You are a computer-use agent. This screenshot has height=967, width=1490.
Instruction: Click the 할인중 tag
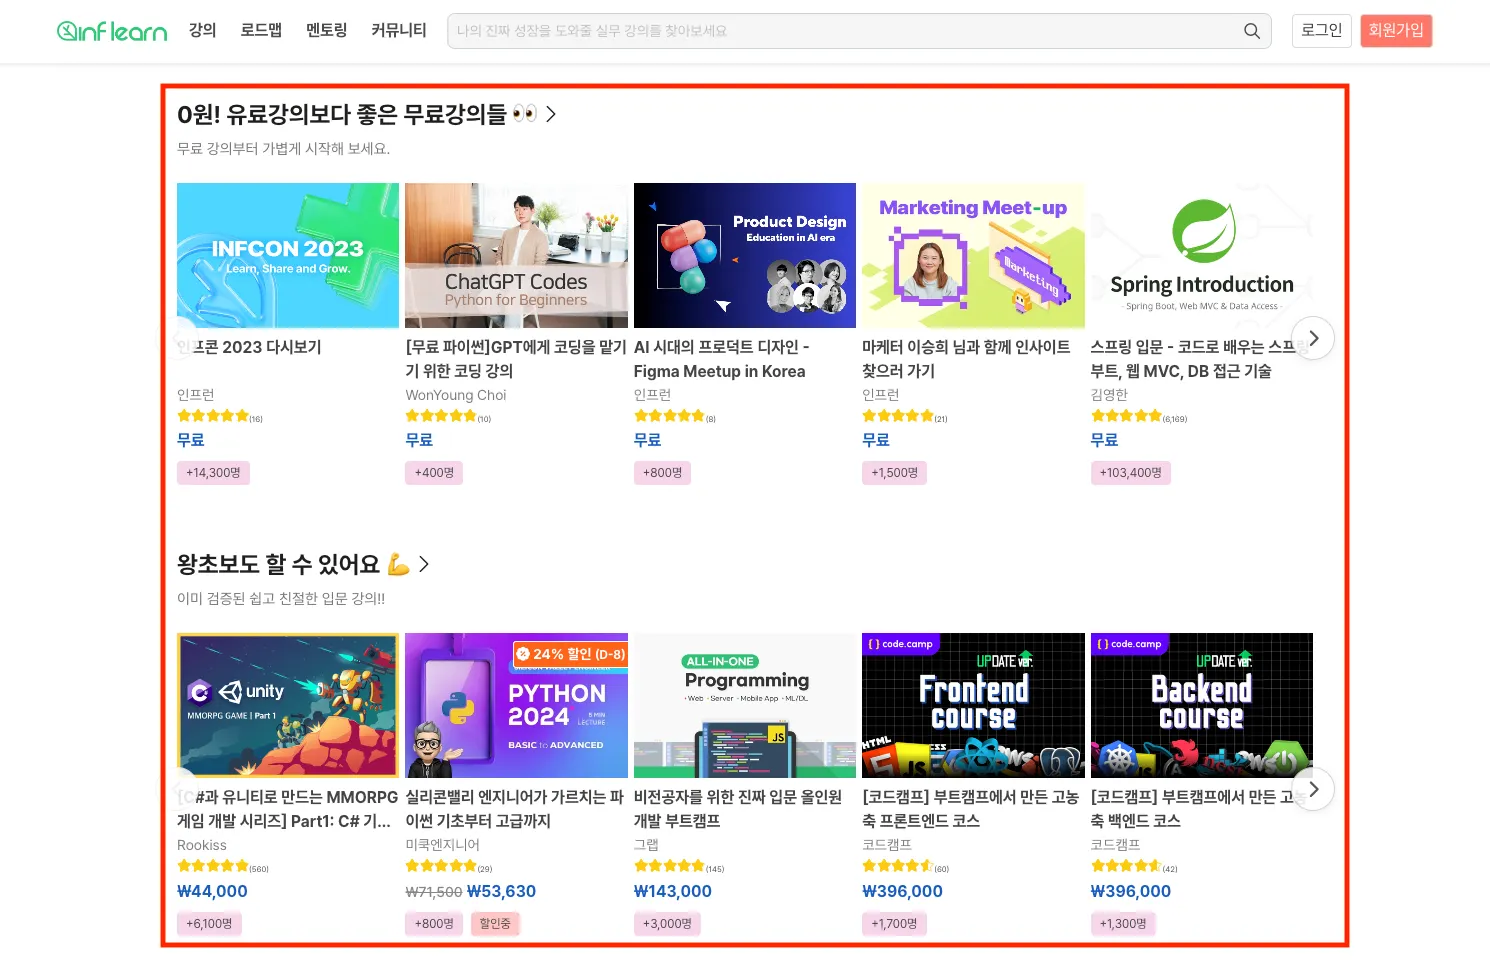tap(495, 924)
